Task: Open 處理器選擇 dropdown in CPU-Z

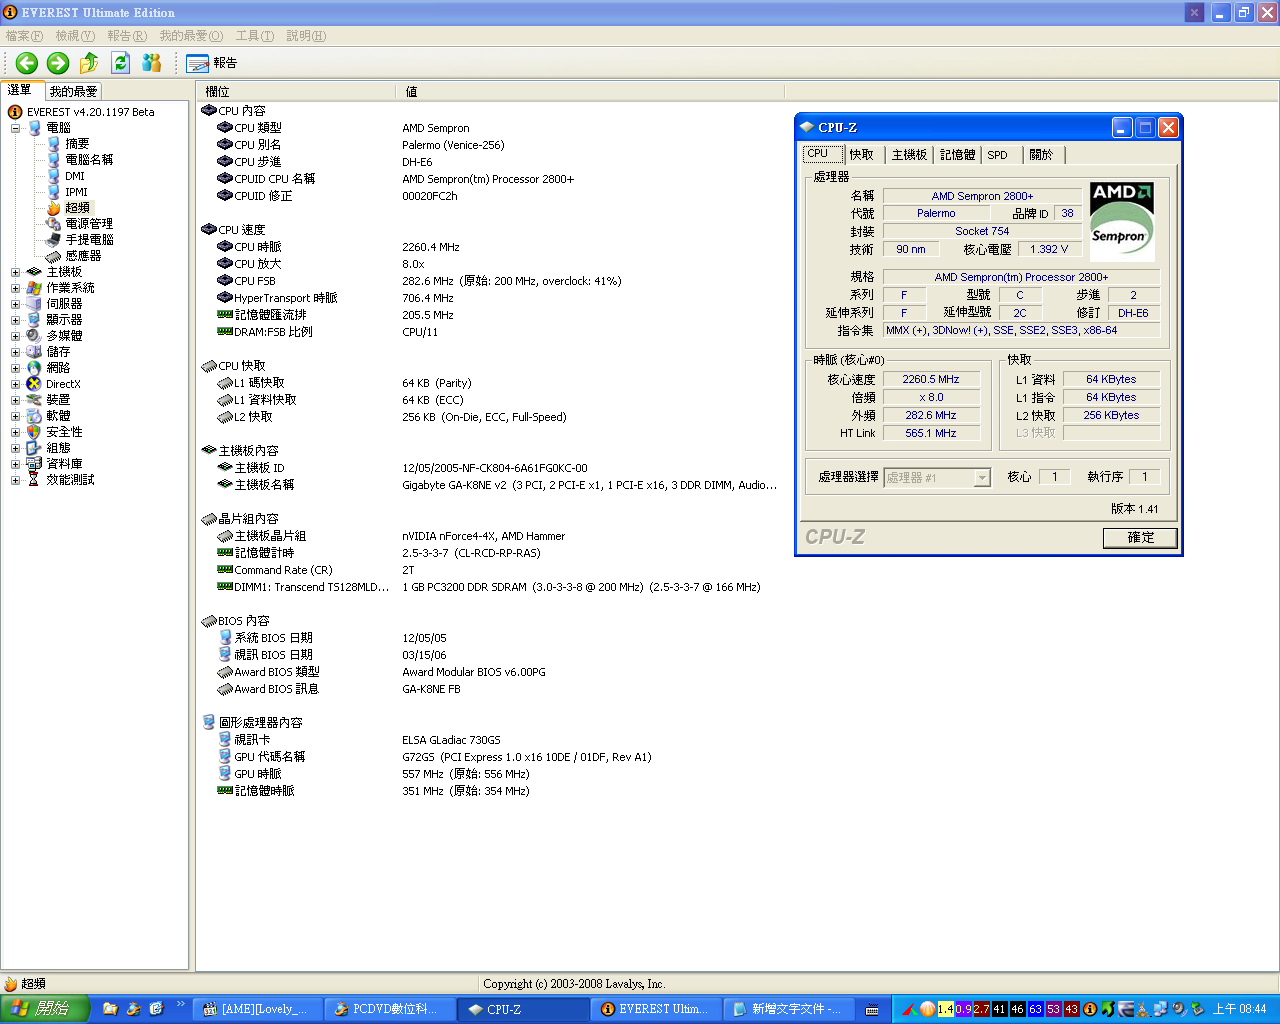Action: pos(937,478)
